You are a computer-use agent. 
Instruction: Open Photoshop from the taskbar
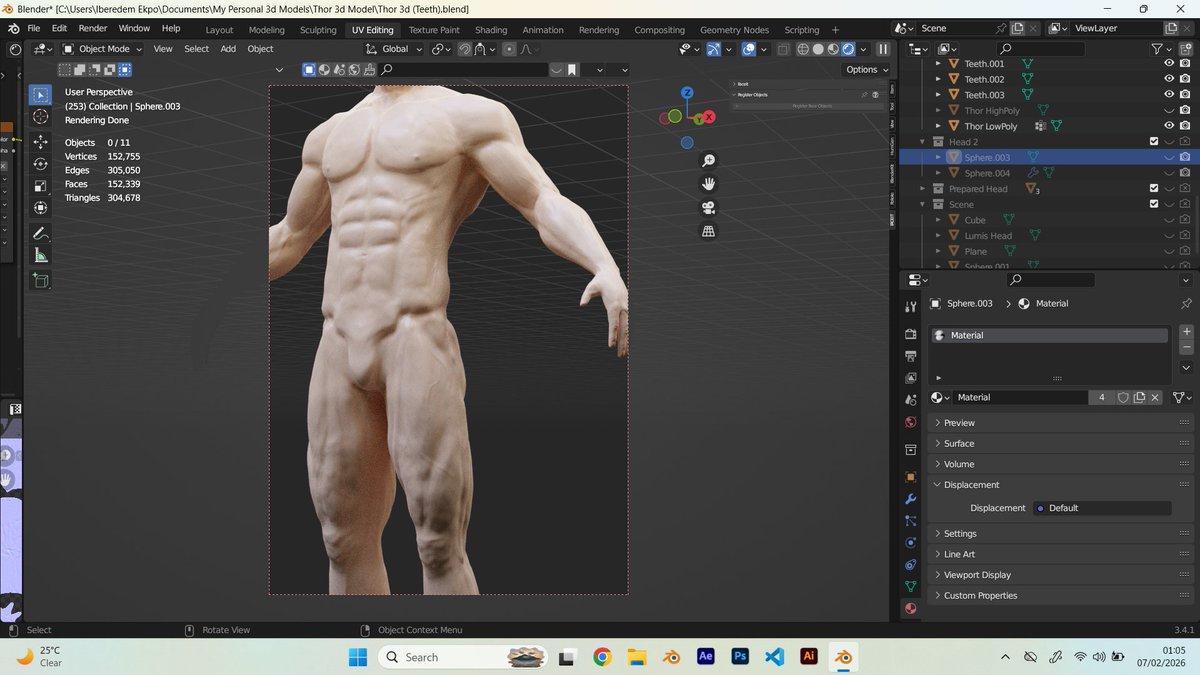coord(741,657)
